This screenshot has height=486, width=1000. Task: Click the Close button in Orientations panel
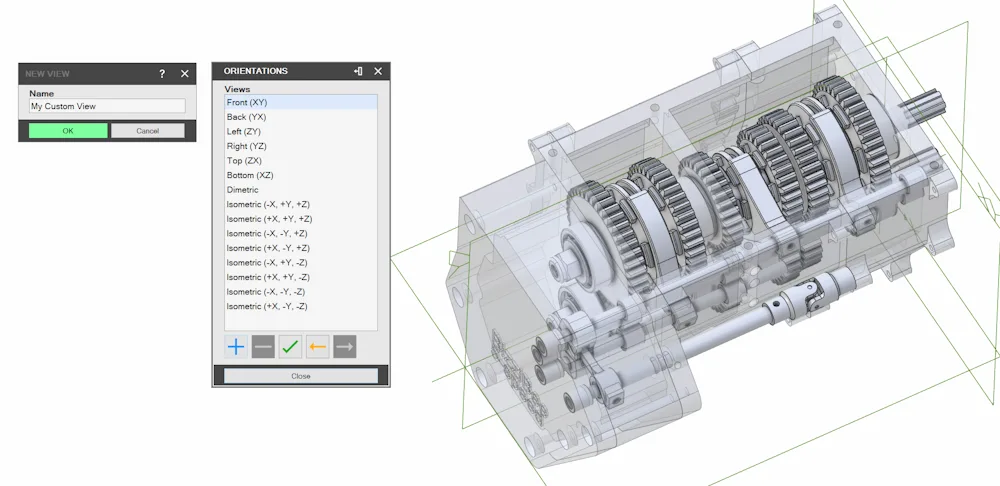click(300, 376)
